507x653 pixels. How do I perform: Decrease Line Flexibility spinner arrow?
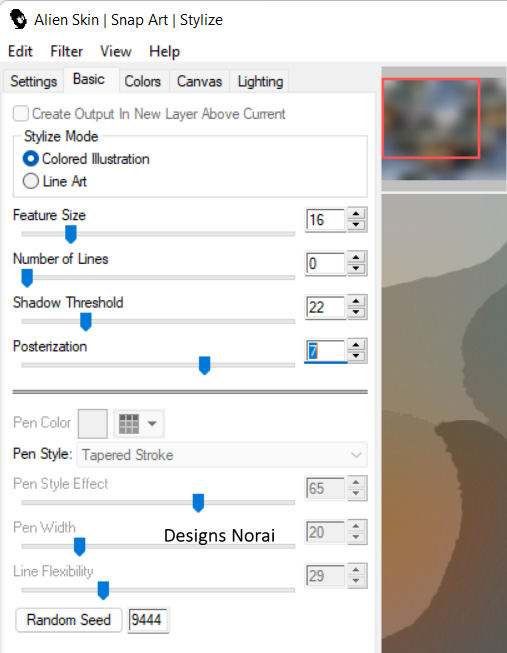[x=356, y=581]
